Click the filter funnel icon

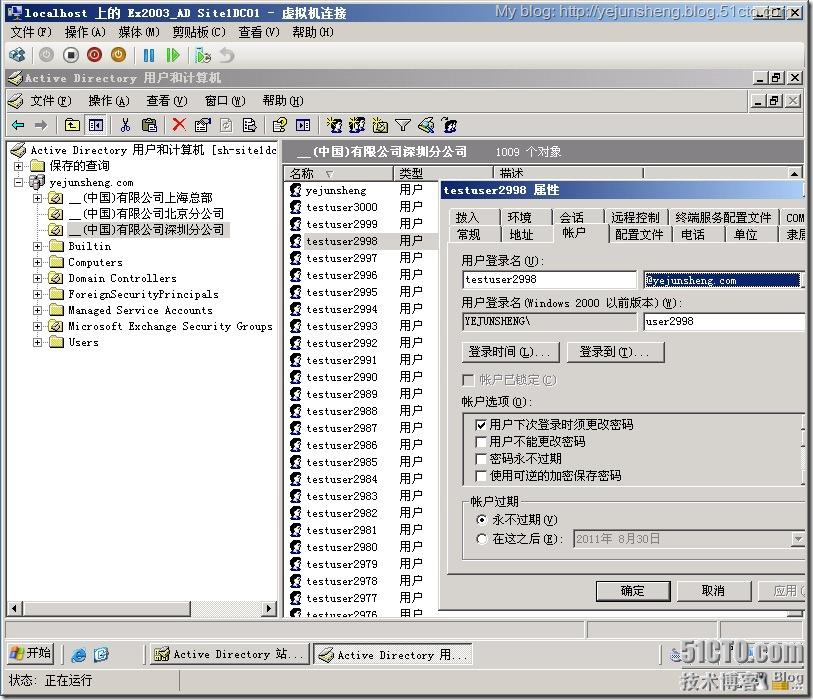point(403,125)
